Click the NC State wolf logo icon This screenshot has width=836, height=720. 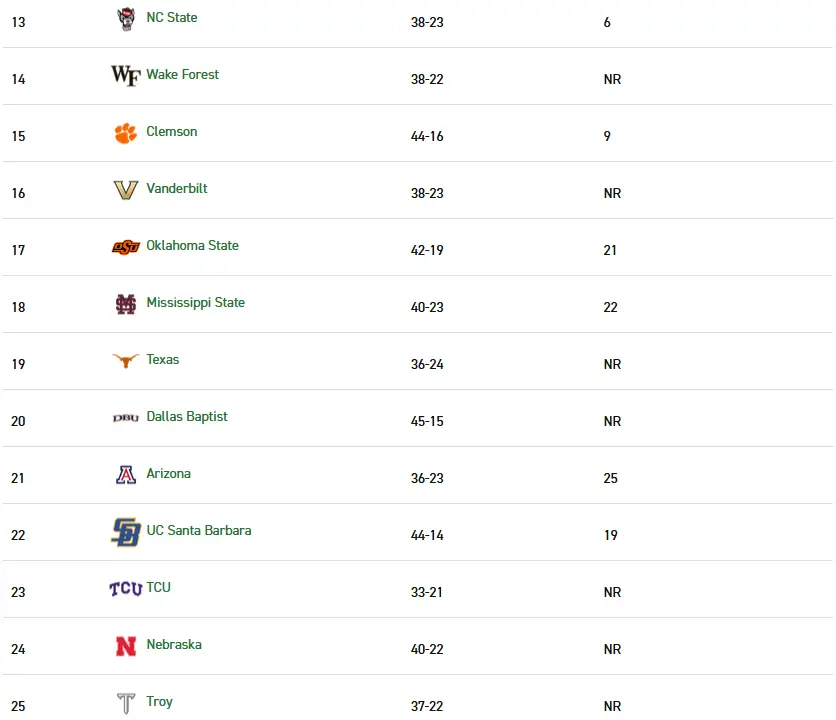point(126,19)
